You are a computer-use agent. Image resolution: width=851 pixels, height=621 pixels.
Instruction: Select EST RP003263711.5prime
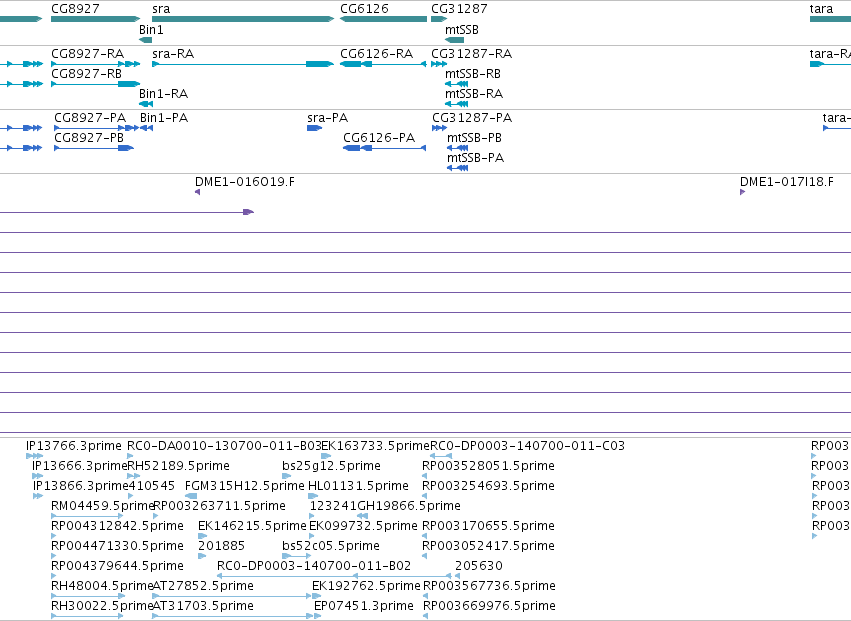pos(156,516)
